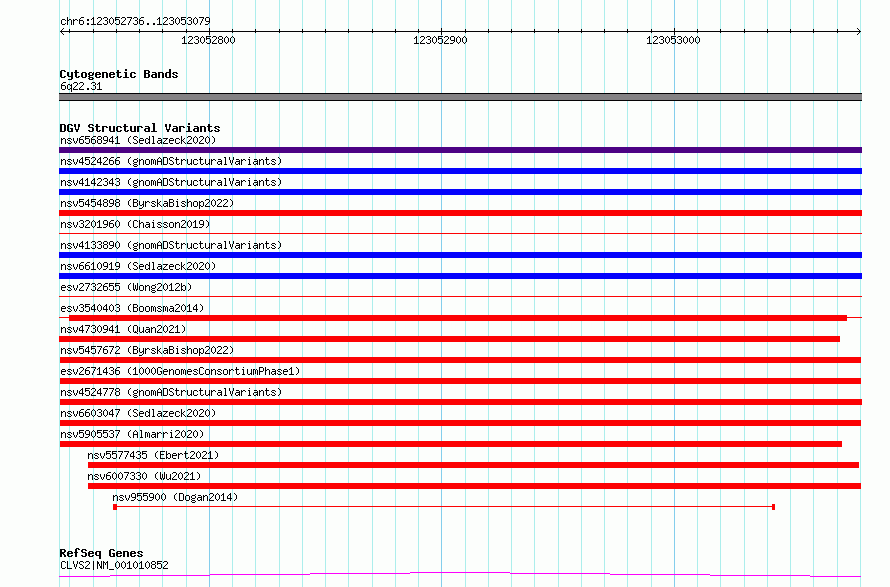890x587 pixels.
Task: Click the magenta CLVS2 gene line
Action: point(460,575)
